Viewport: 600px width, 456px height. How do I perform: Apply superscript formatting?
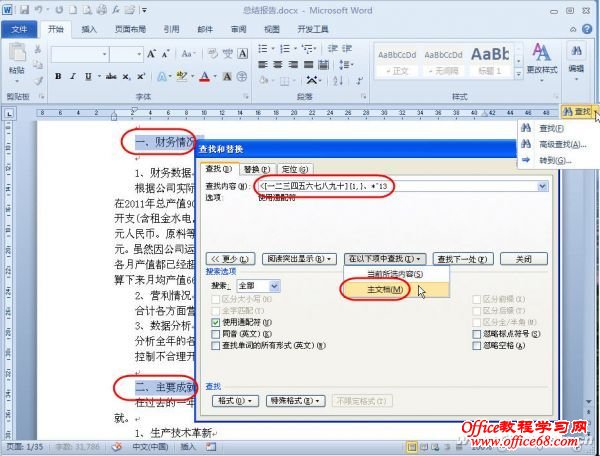(x=141, y=77)
